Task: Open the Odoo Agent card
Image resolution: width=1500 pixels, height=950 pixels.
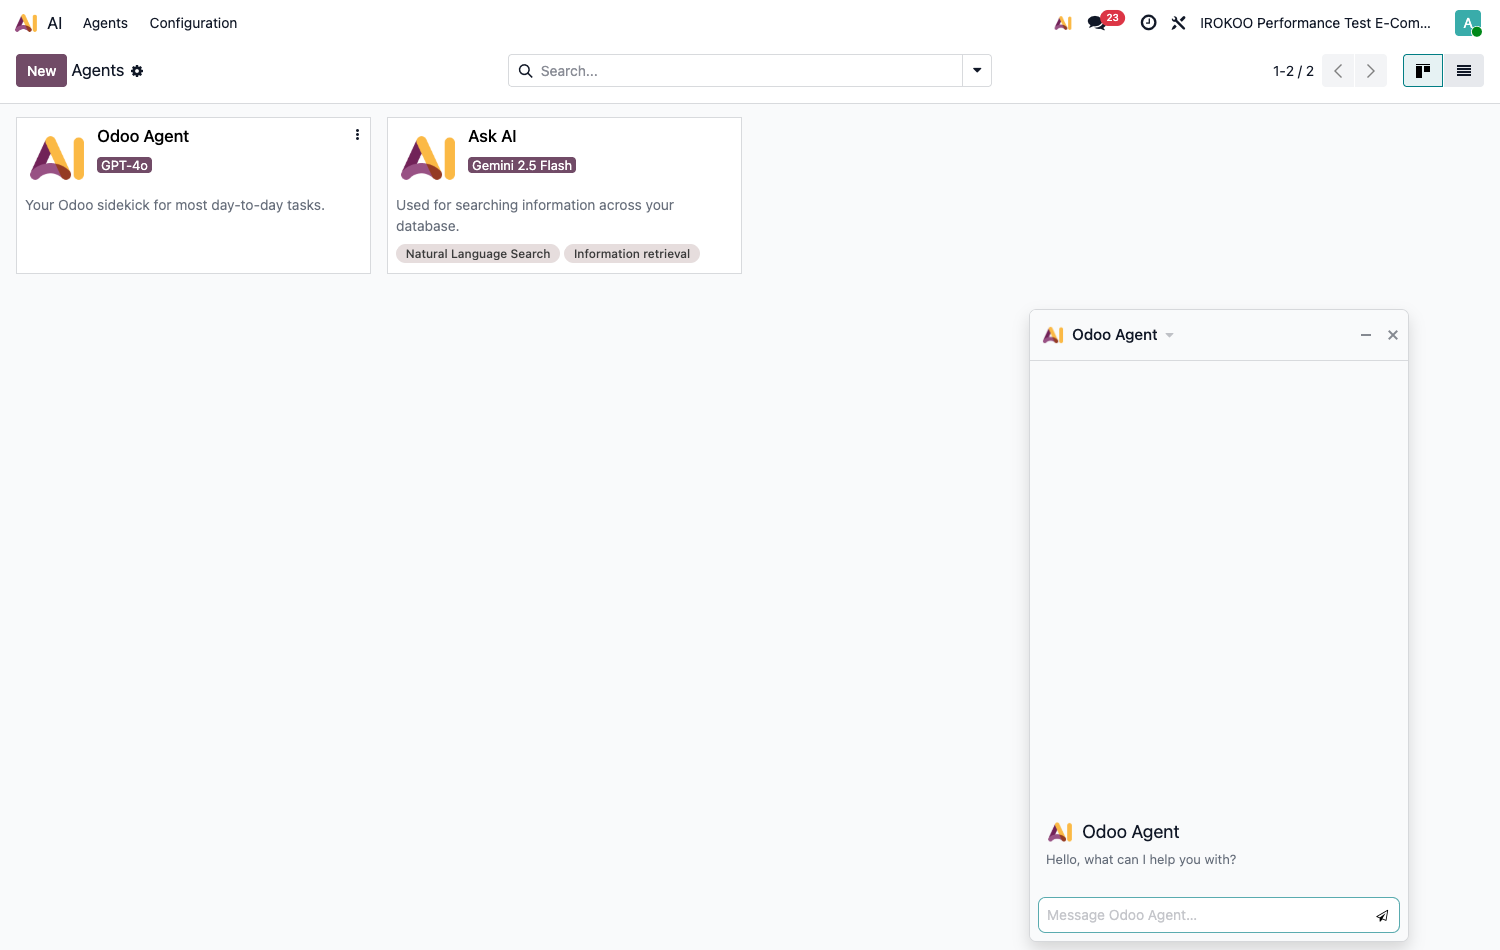Action: click(x=193, y=195)
